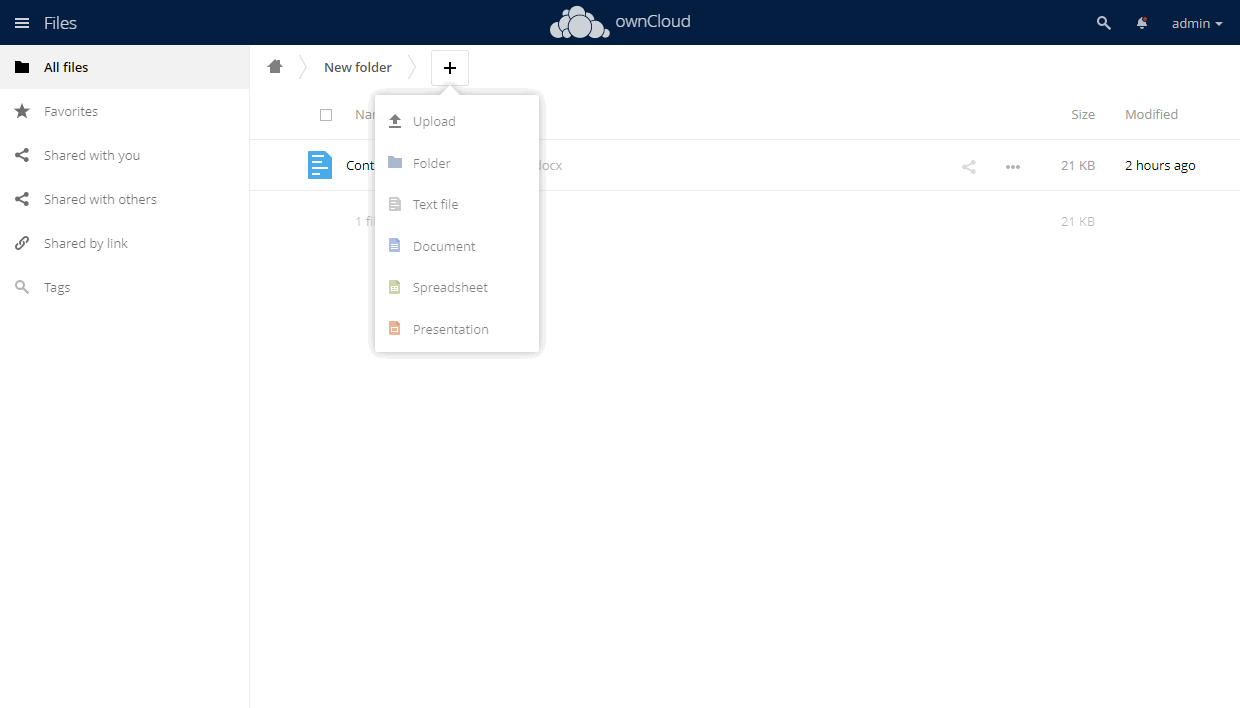1240x708 pixels.
Task: Click the search magnifier icon
Action: pyautogui.click(x=1103, y=23)
